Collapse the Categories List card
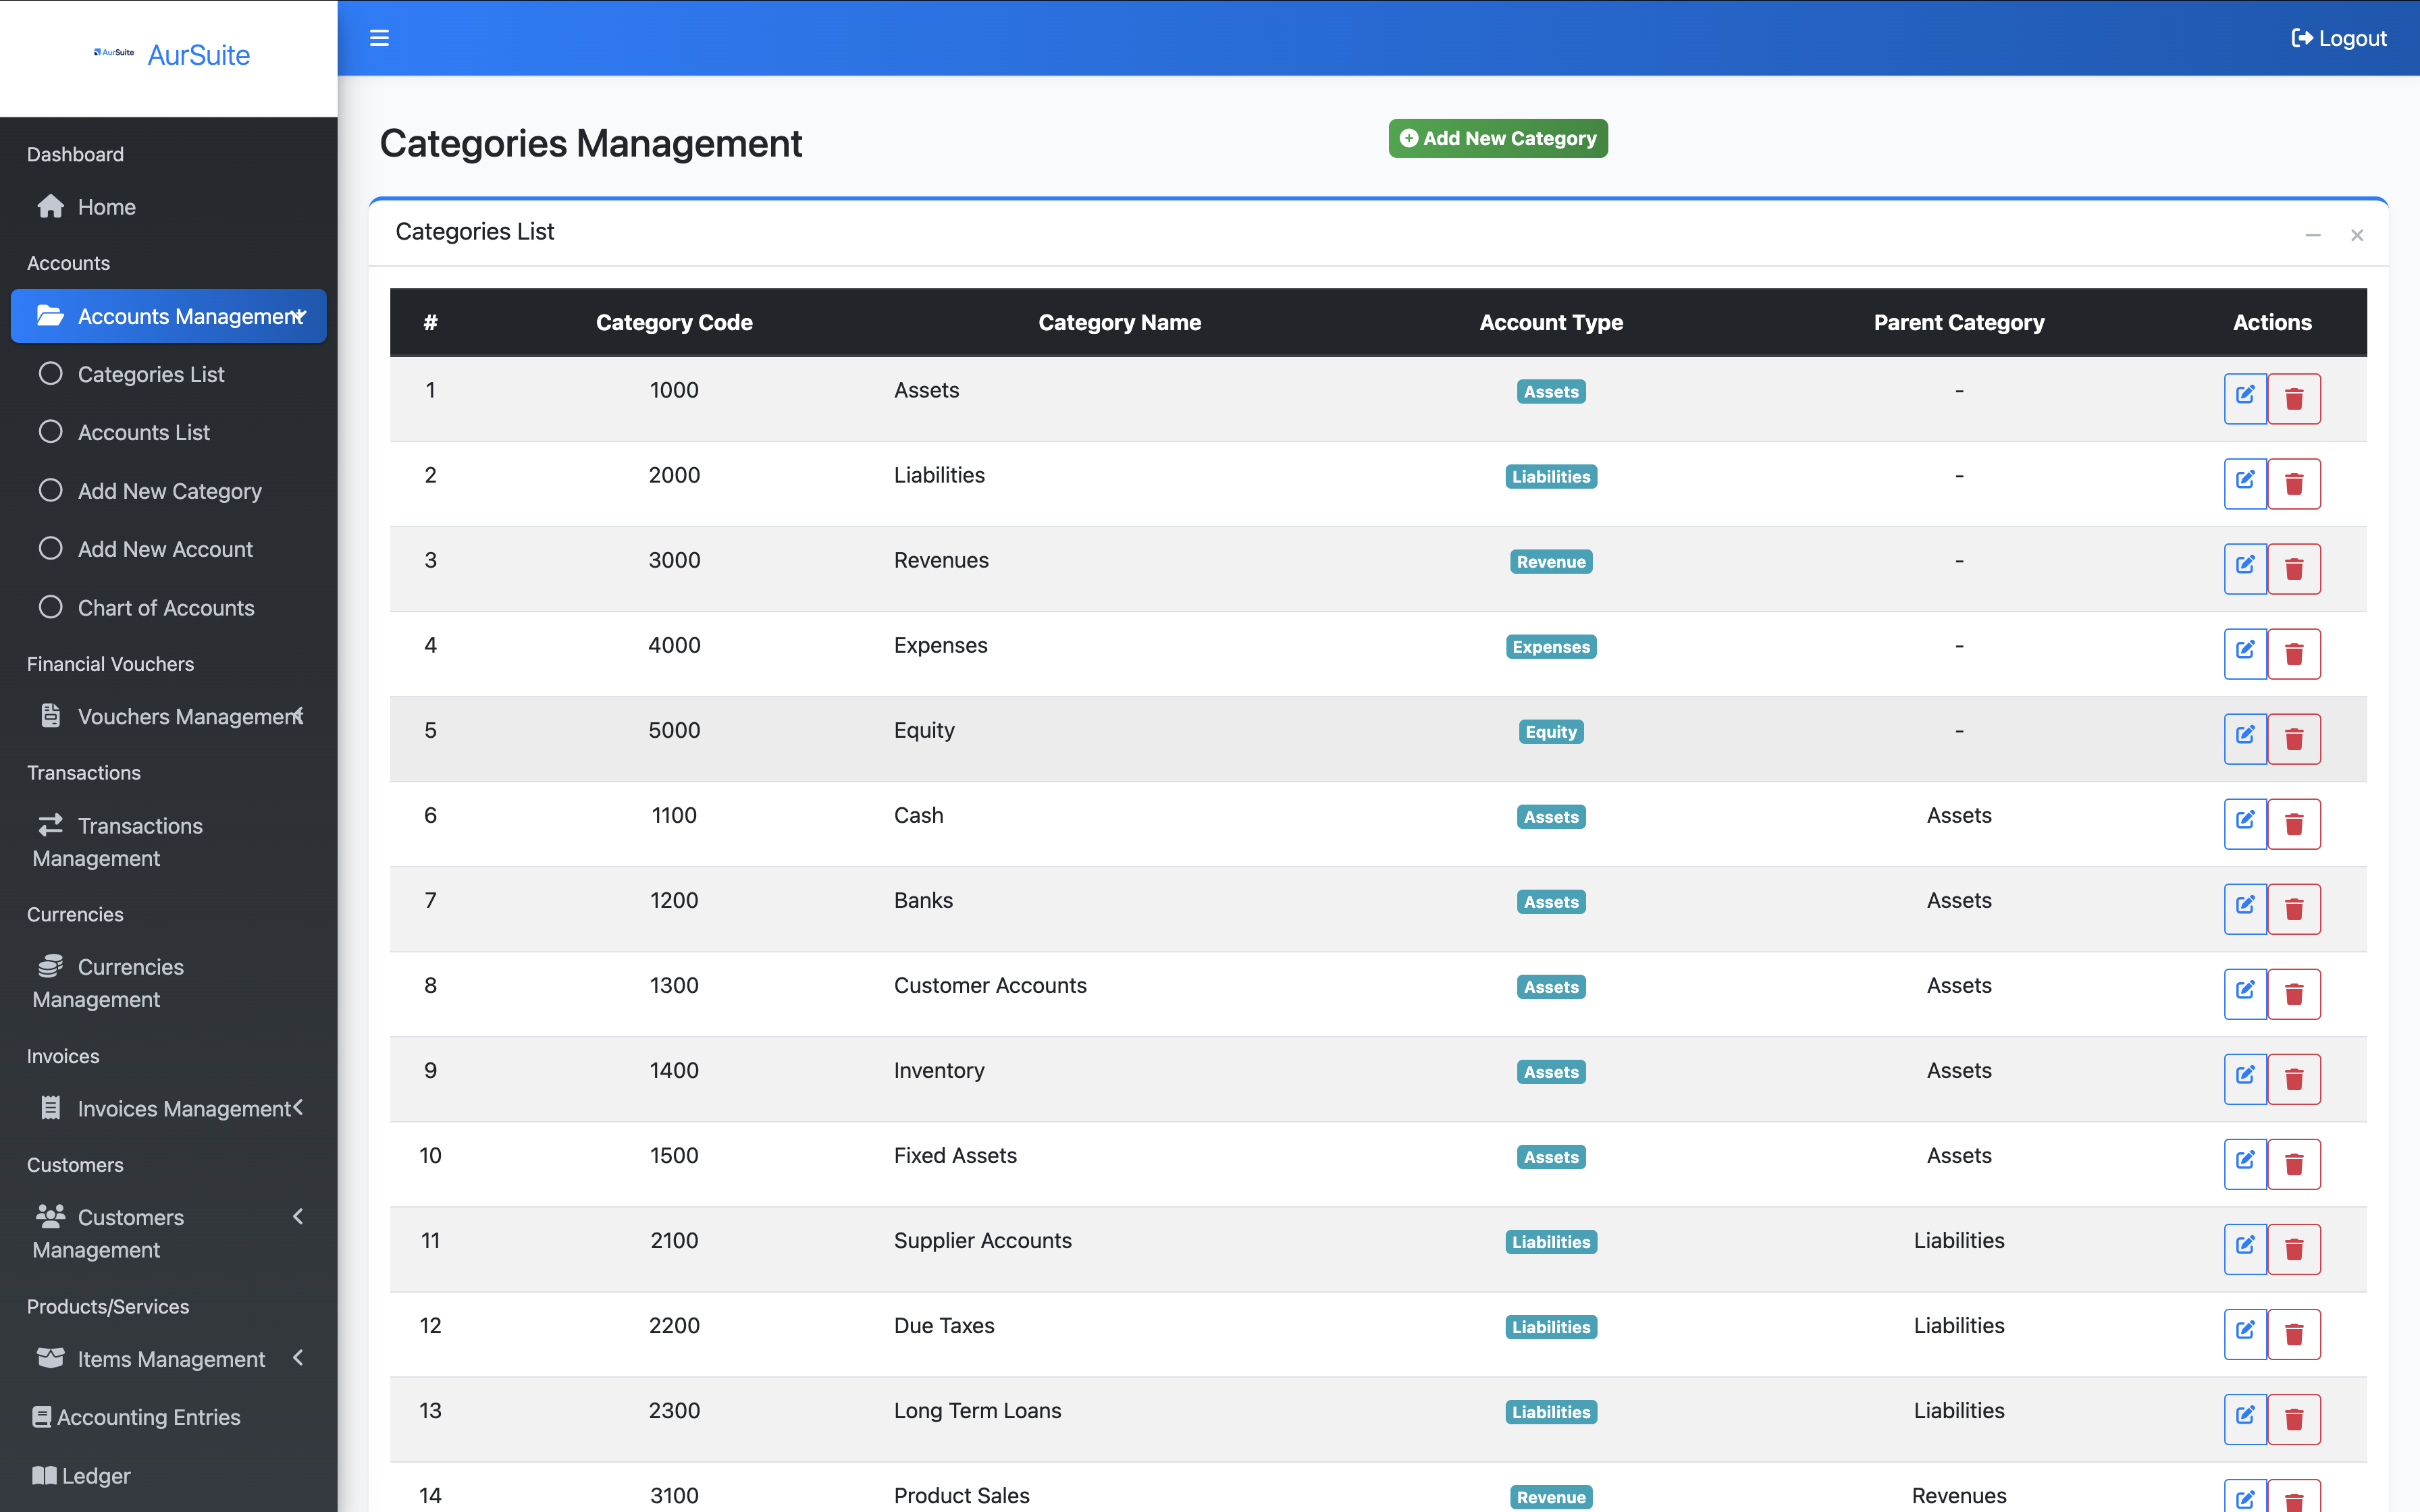The width and height of the screenshot is (2420, 1512). 2312,235
